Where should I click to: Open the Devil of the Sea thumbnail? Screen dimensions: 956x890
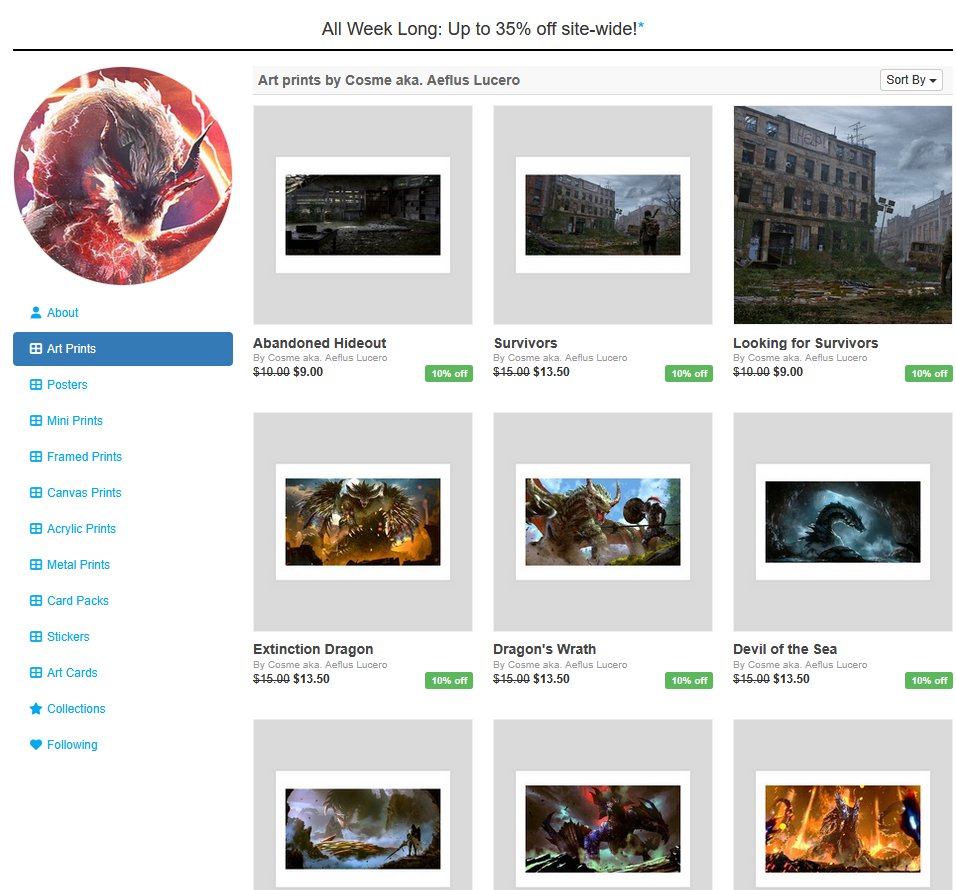(x=843, y=522)
